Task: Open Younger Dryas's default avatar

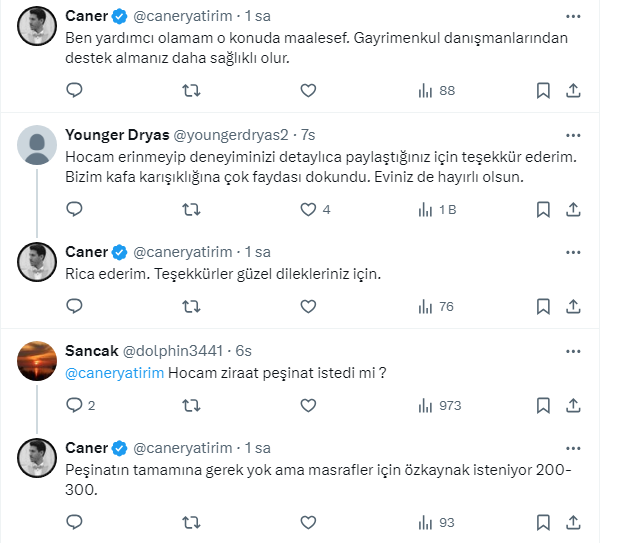Action: tap(38, 146)
